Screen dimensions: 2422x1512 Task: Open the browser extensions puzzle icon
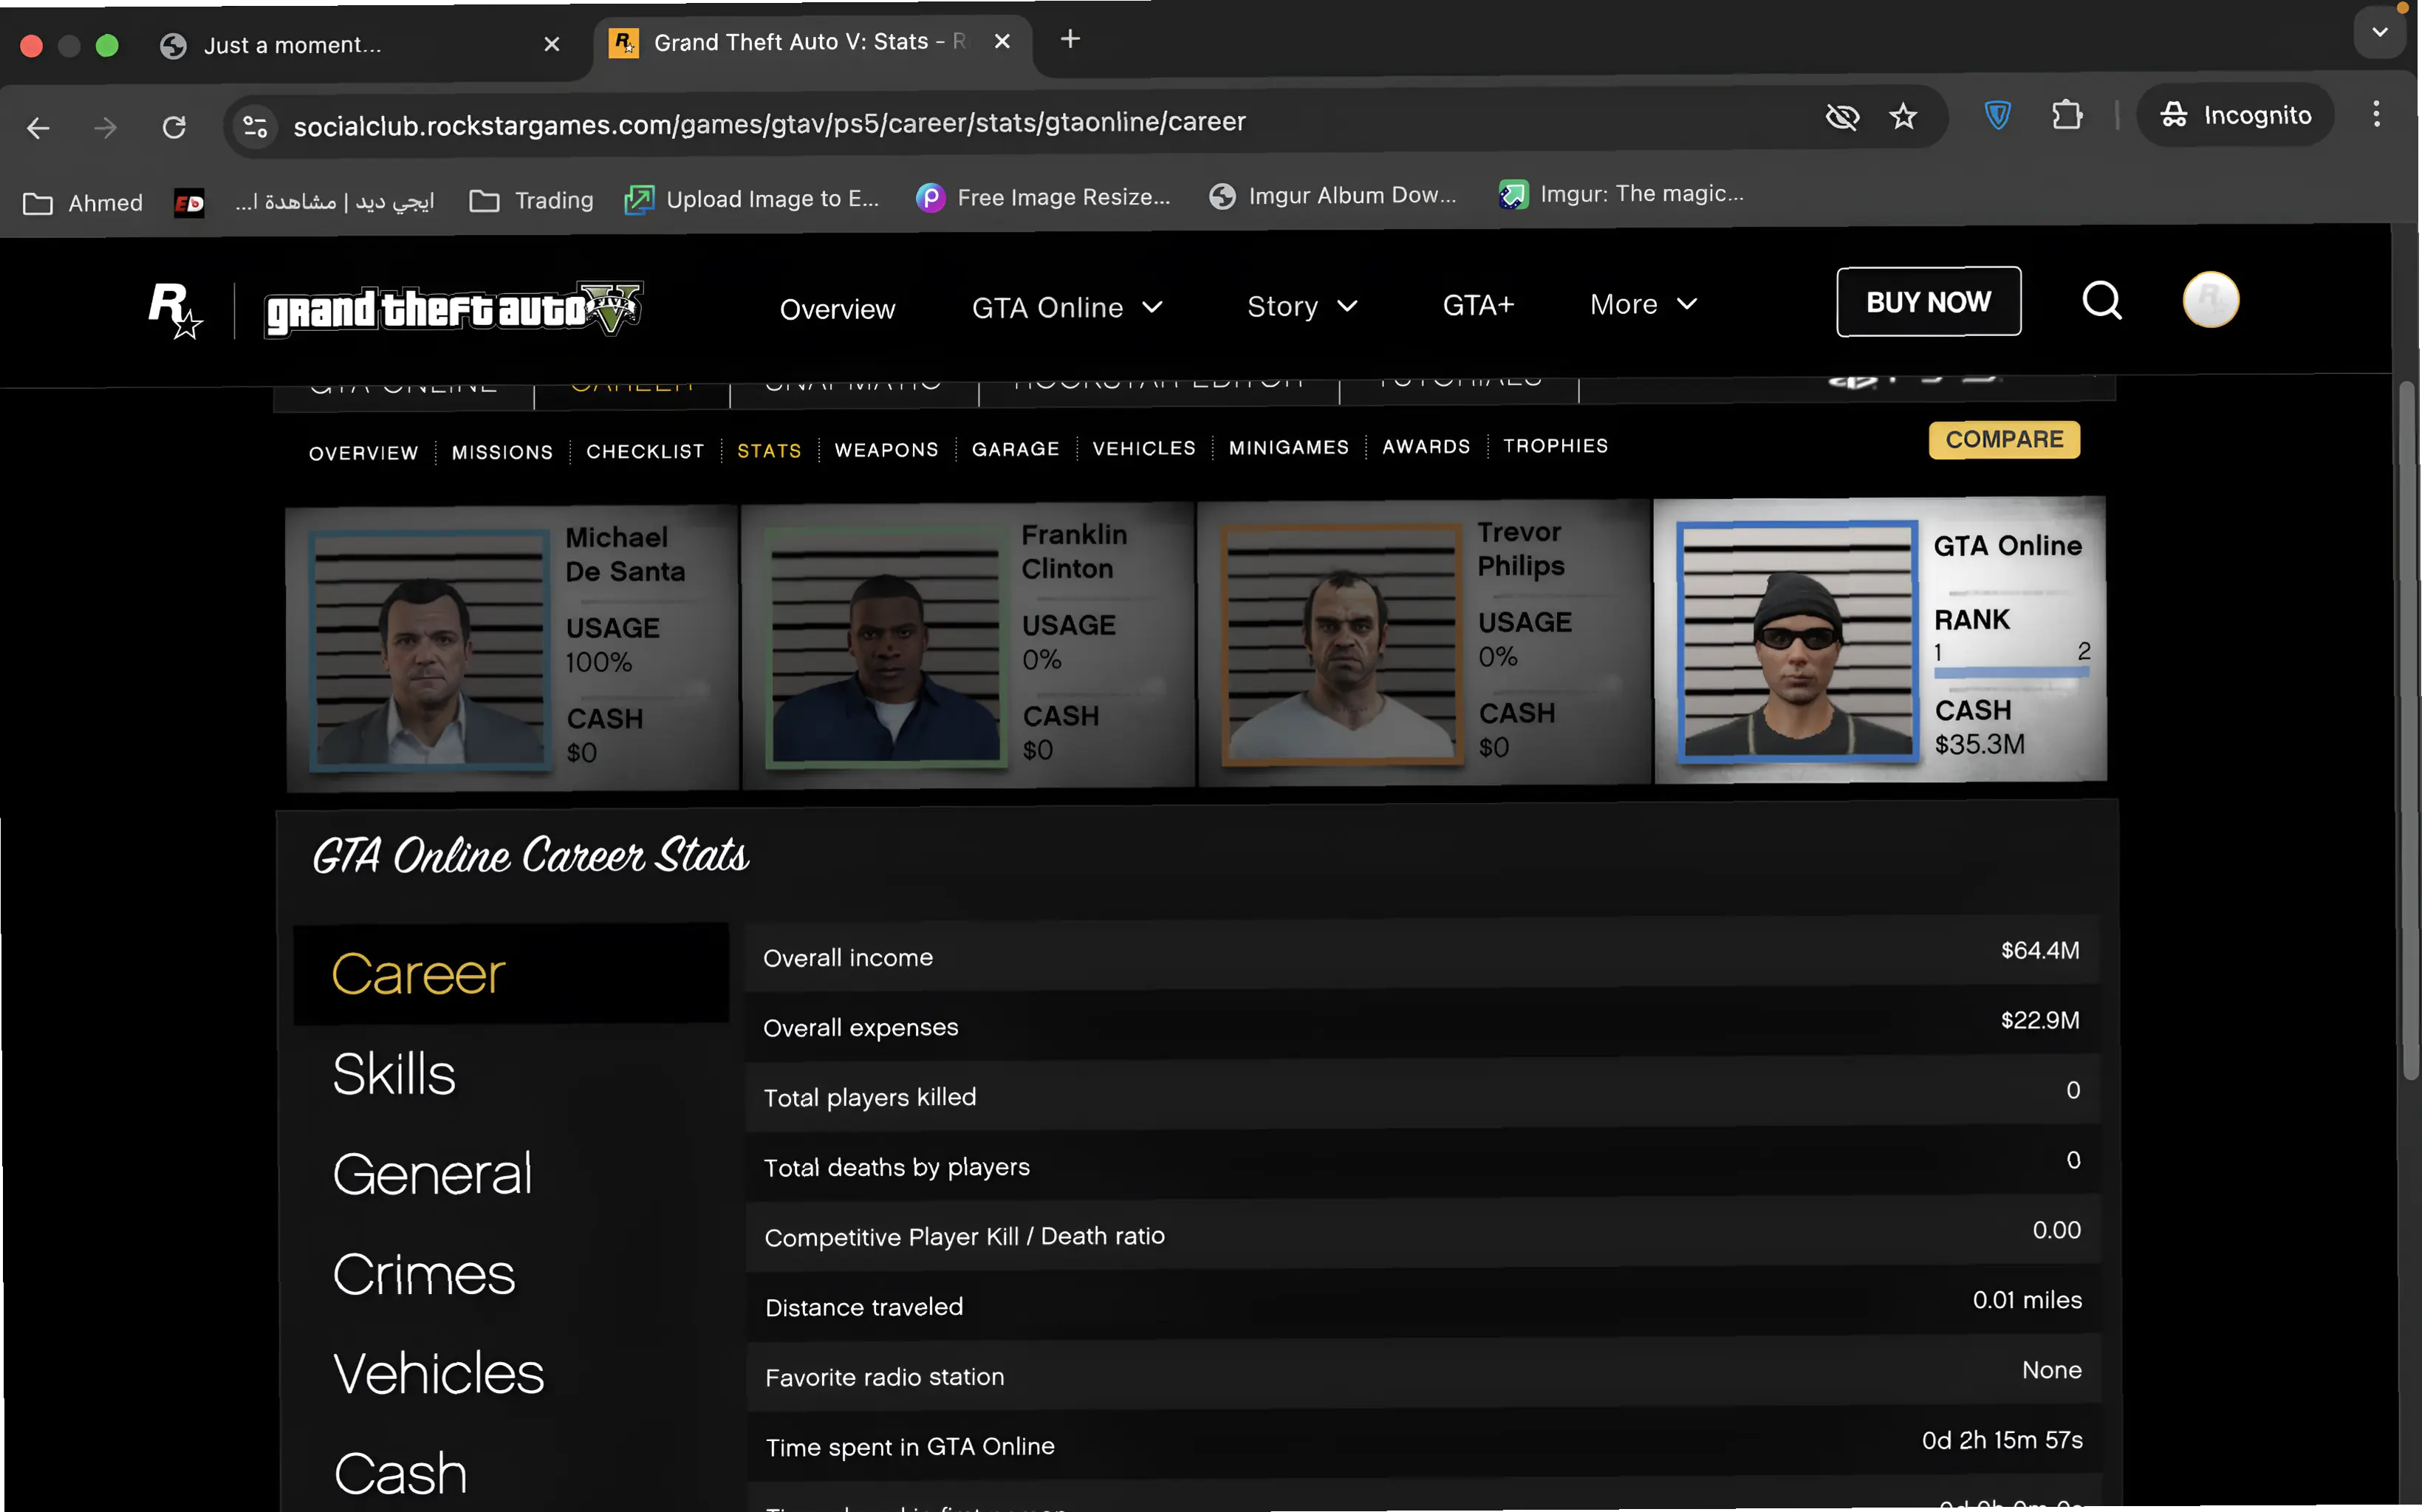(x=2066, y=116)
